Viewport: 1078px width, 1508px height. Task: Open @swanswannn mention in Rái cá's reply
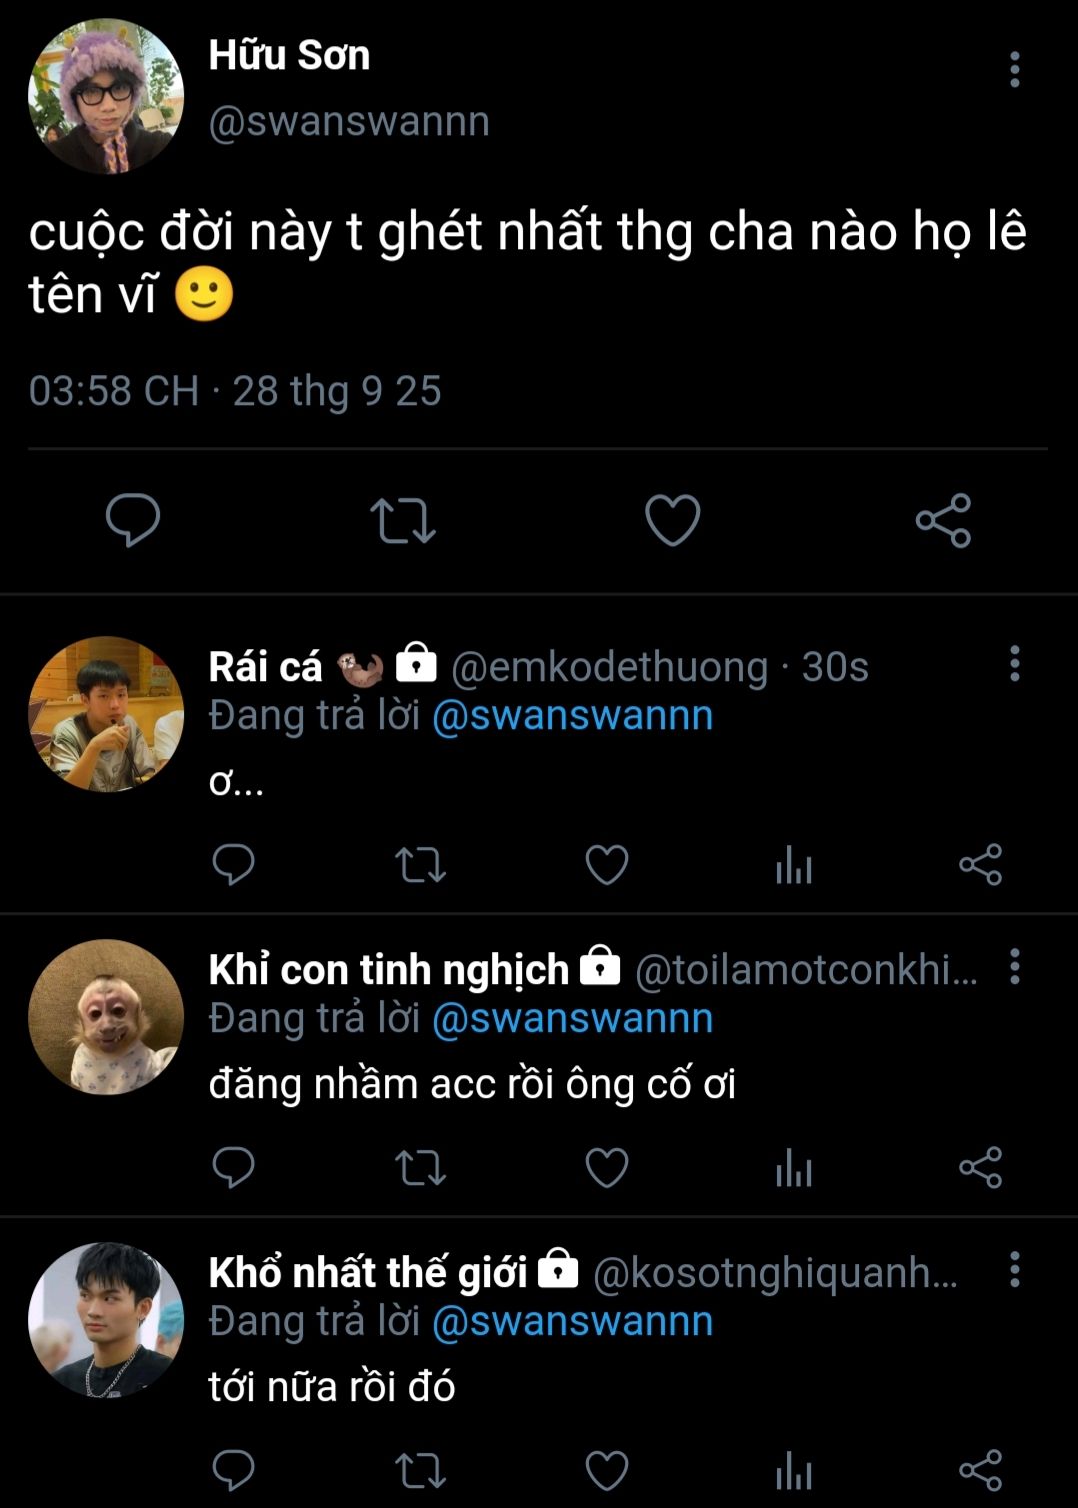click(572, 716)
